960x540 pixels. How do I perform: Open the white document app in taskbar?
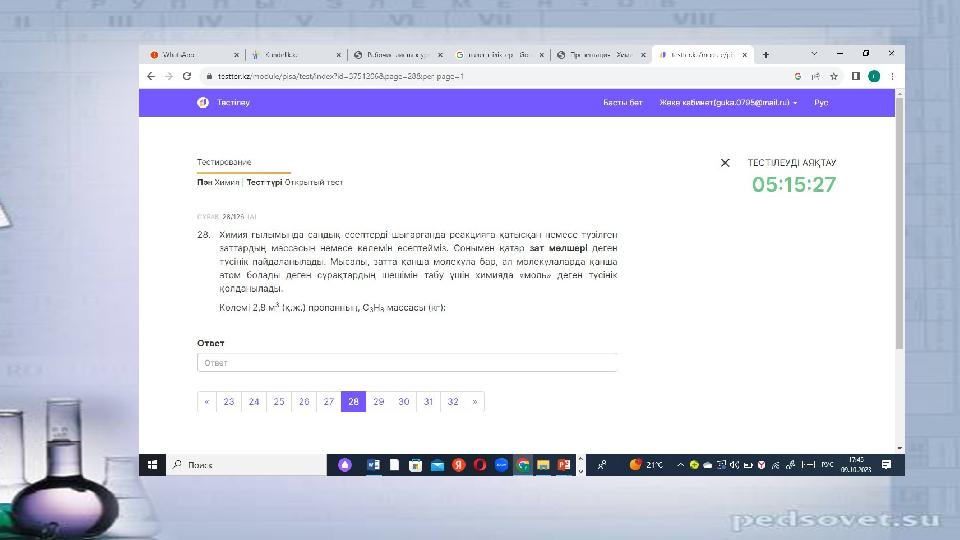[x=394, y=465]
